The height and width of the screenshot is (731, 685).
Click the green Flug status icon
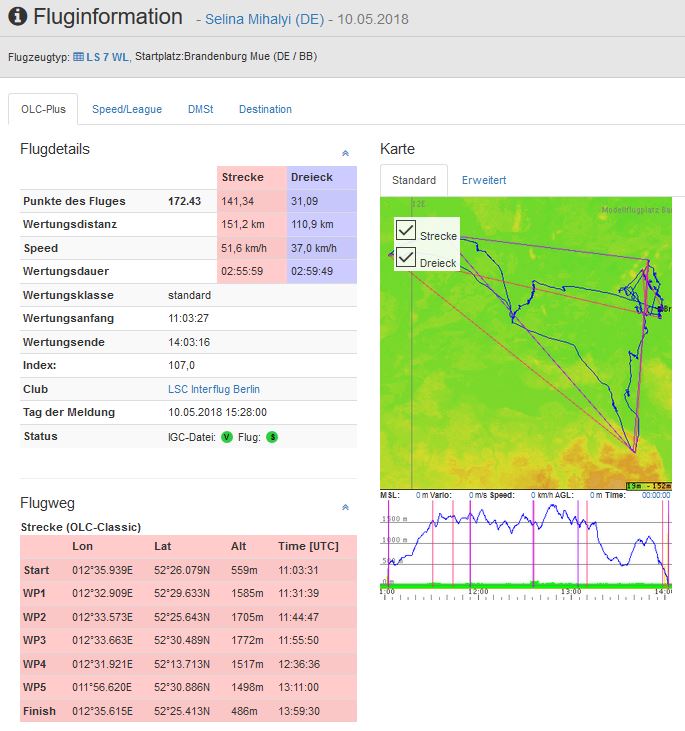coord(272,437)
